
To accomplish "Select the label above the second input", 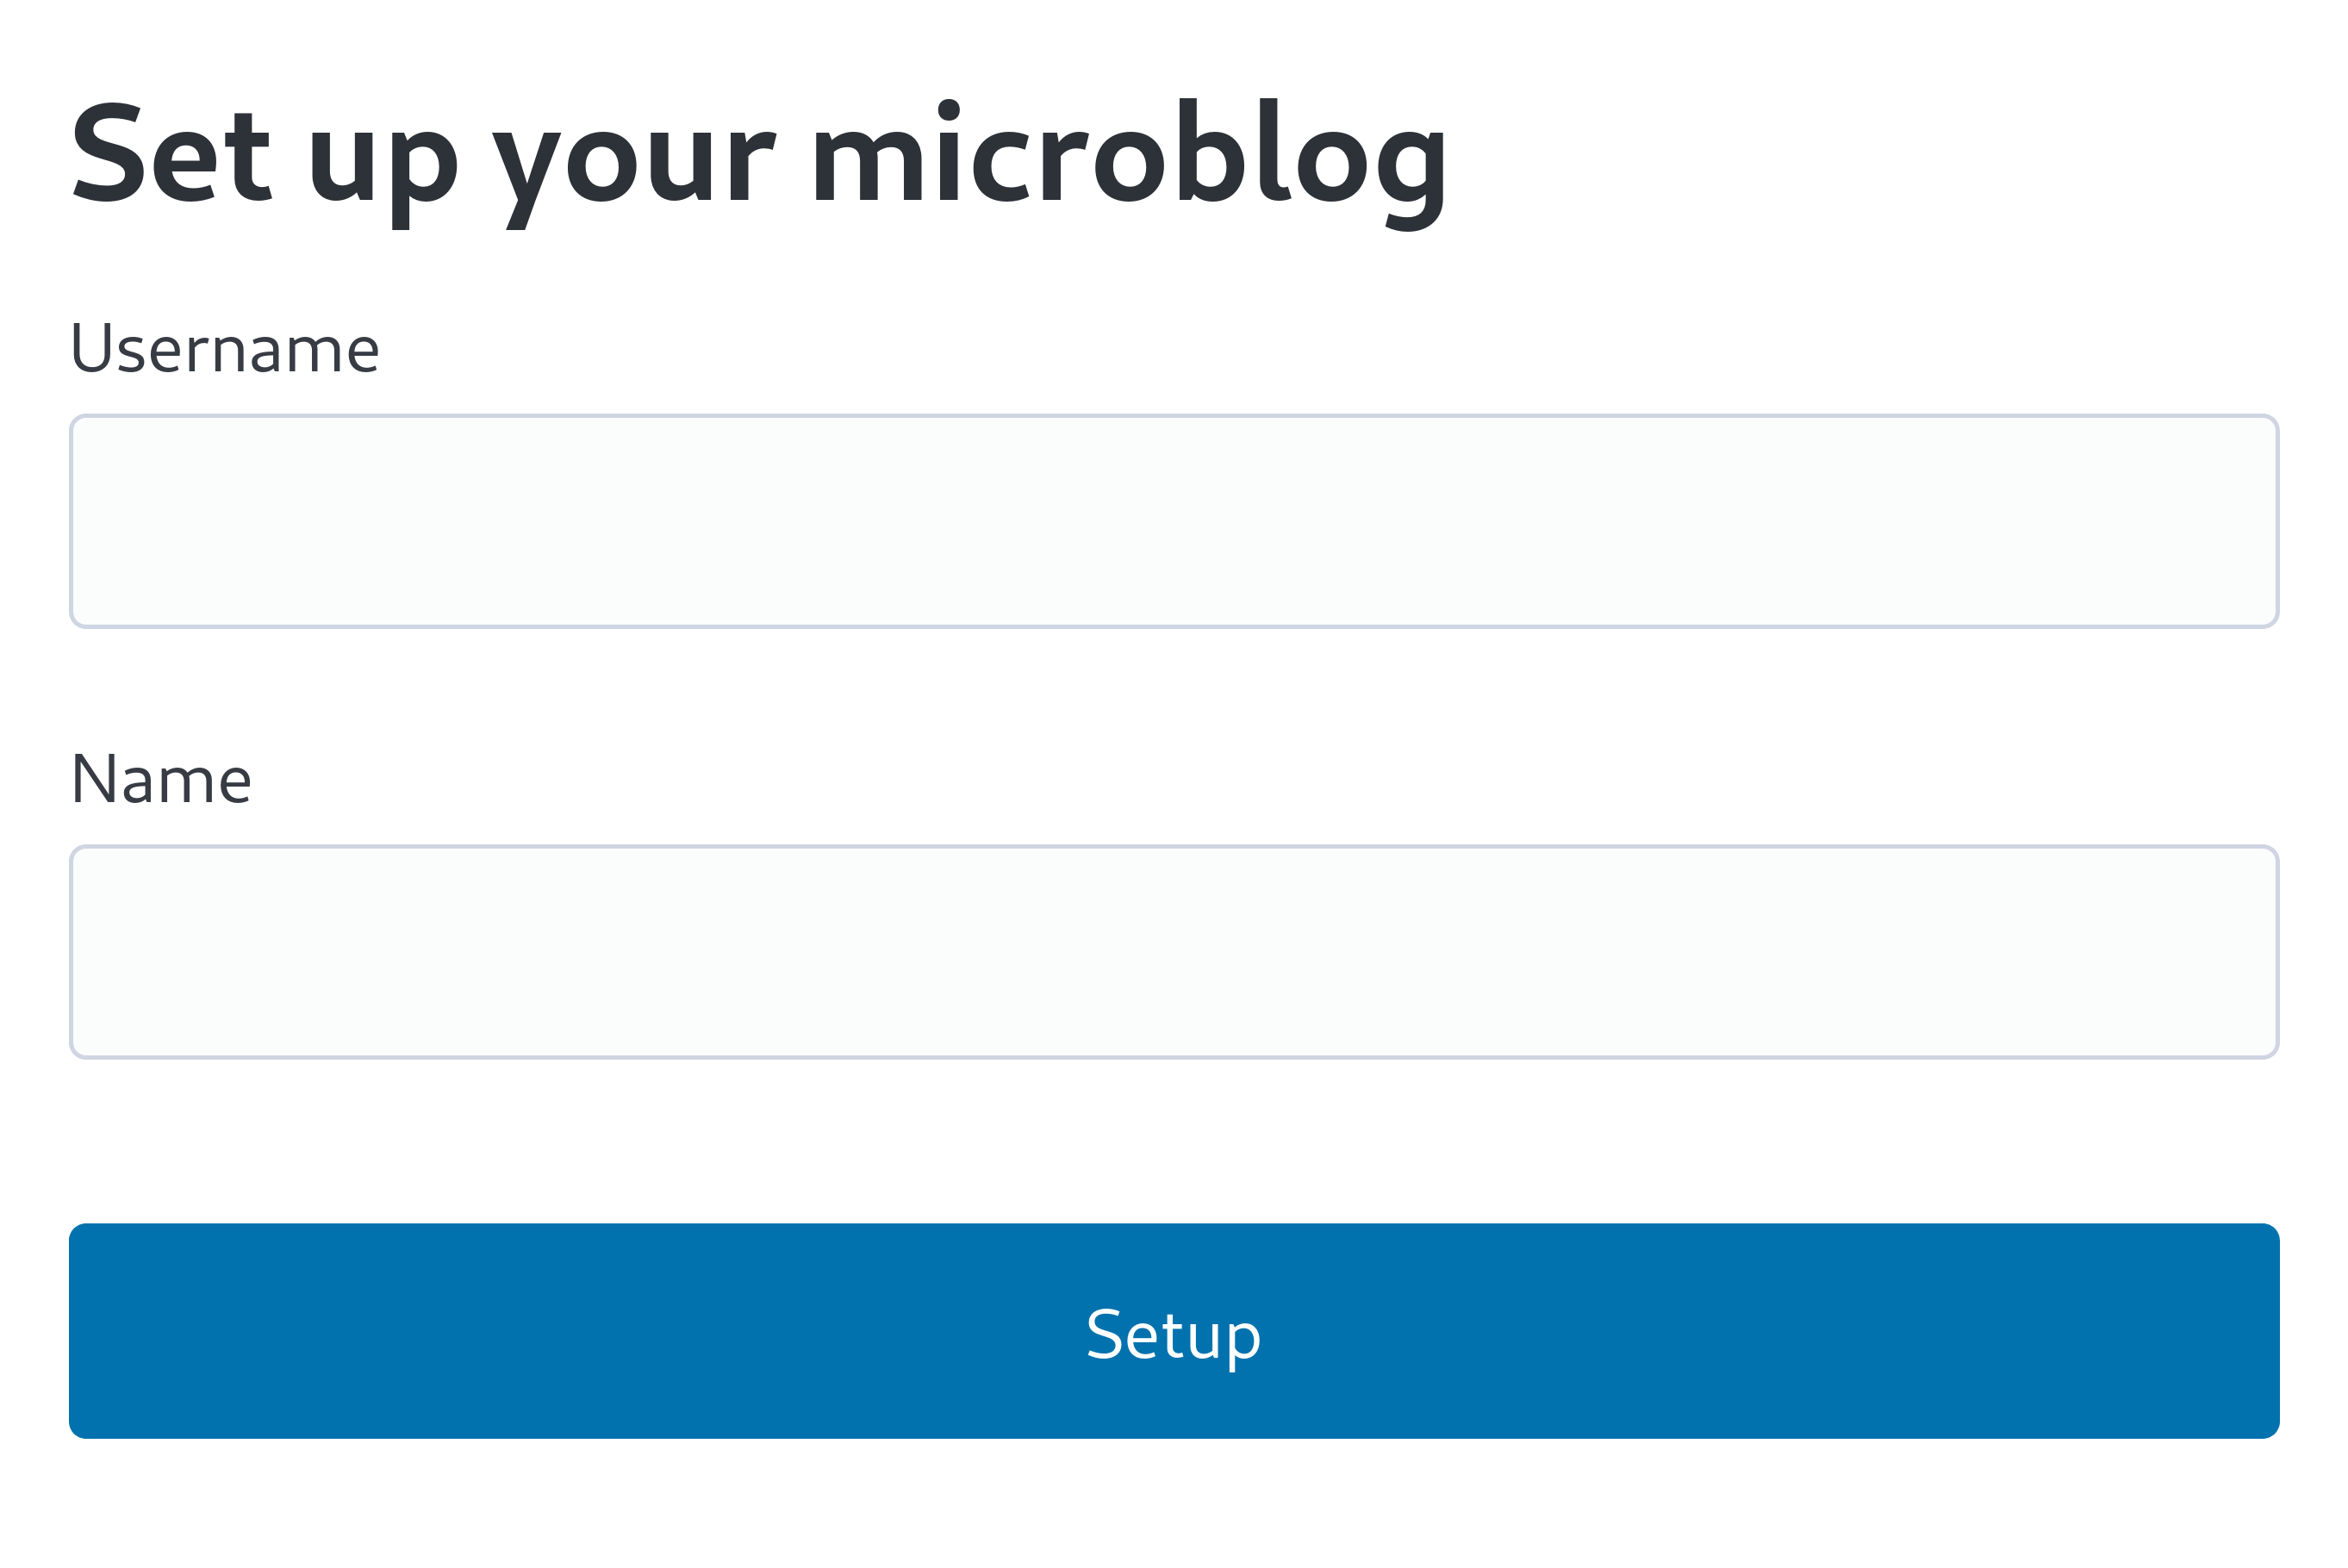I will (161, 779).
